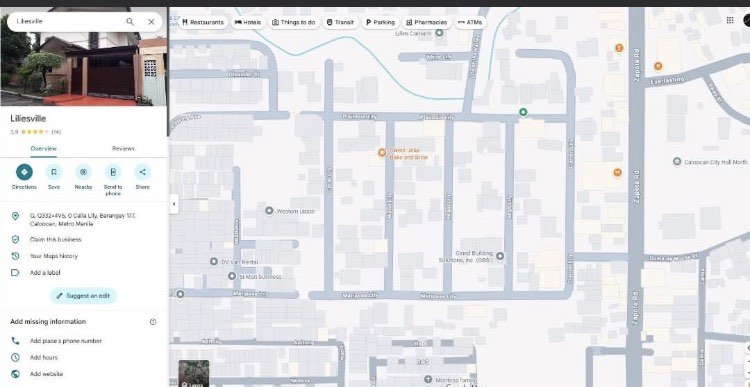Click the search magnifier icon

point(130,22)
